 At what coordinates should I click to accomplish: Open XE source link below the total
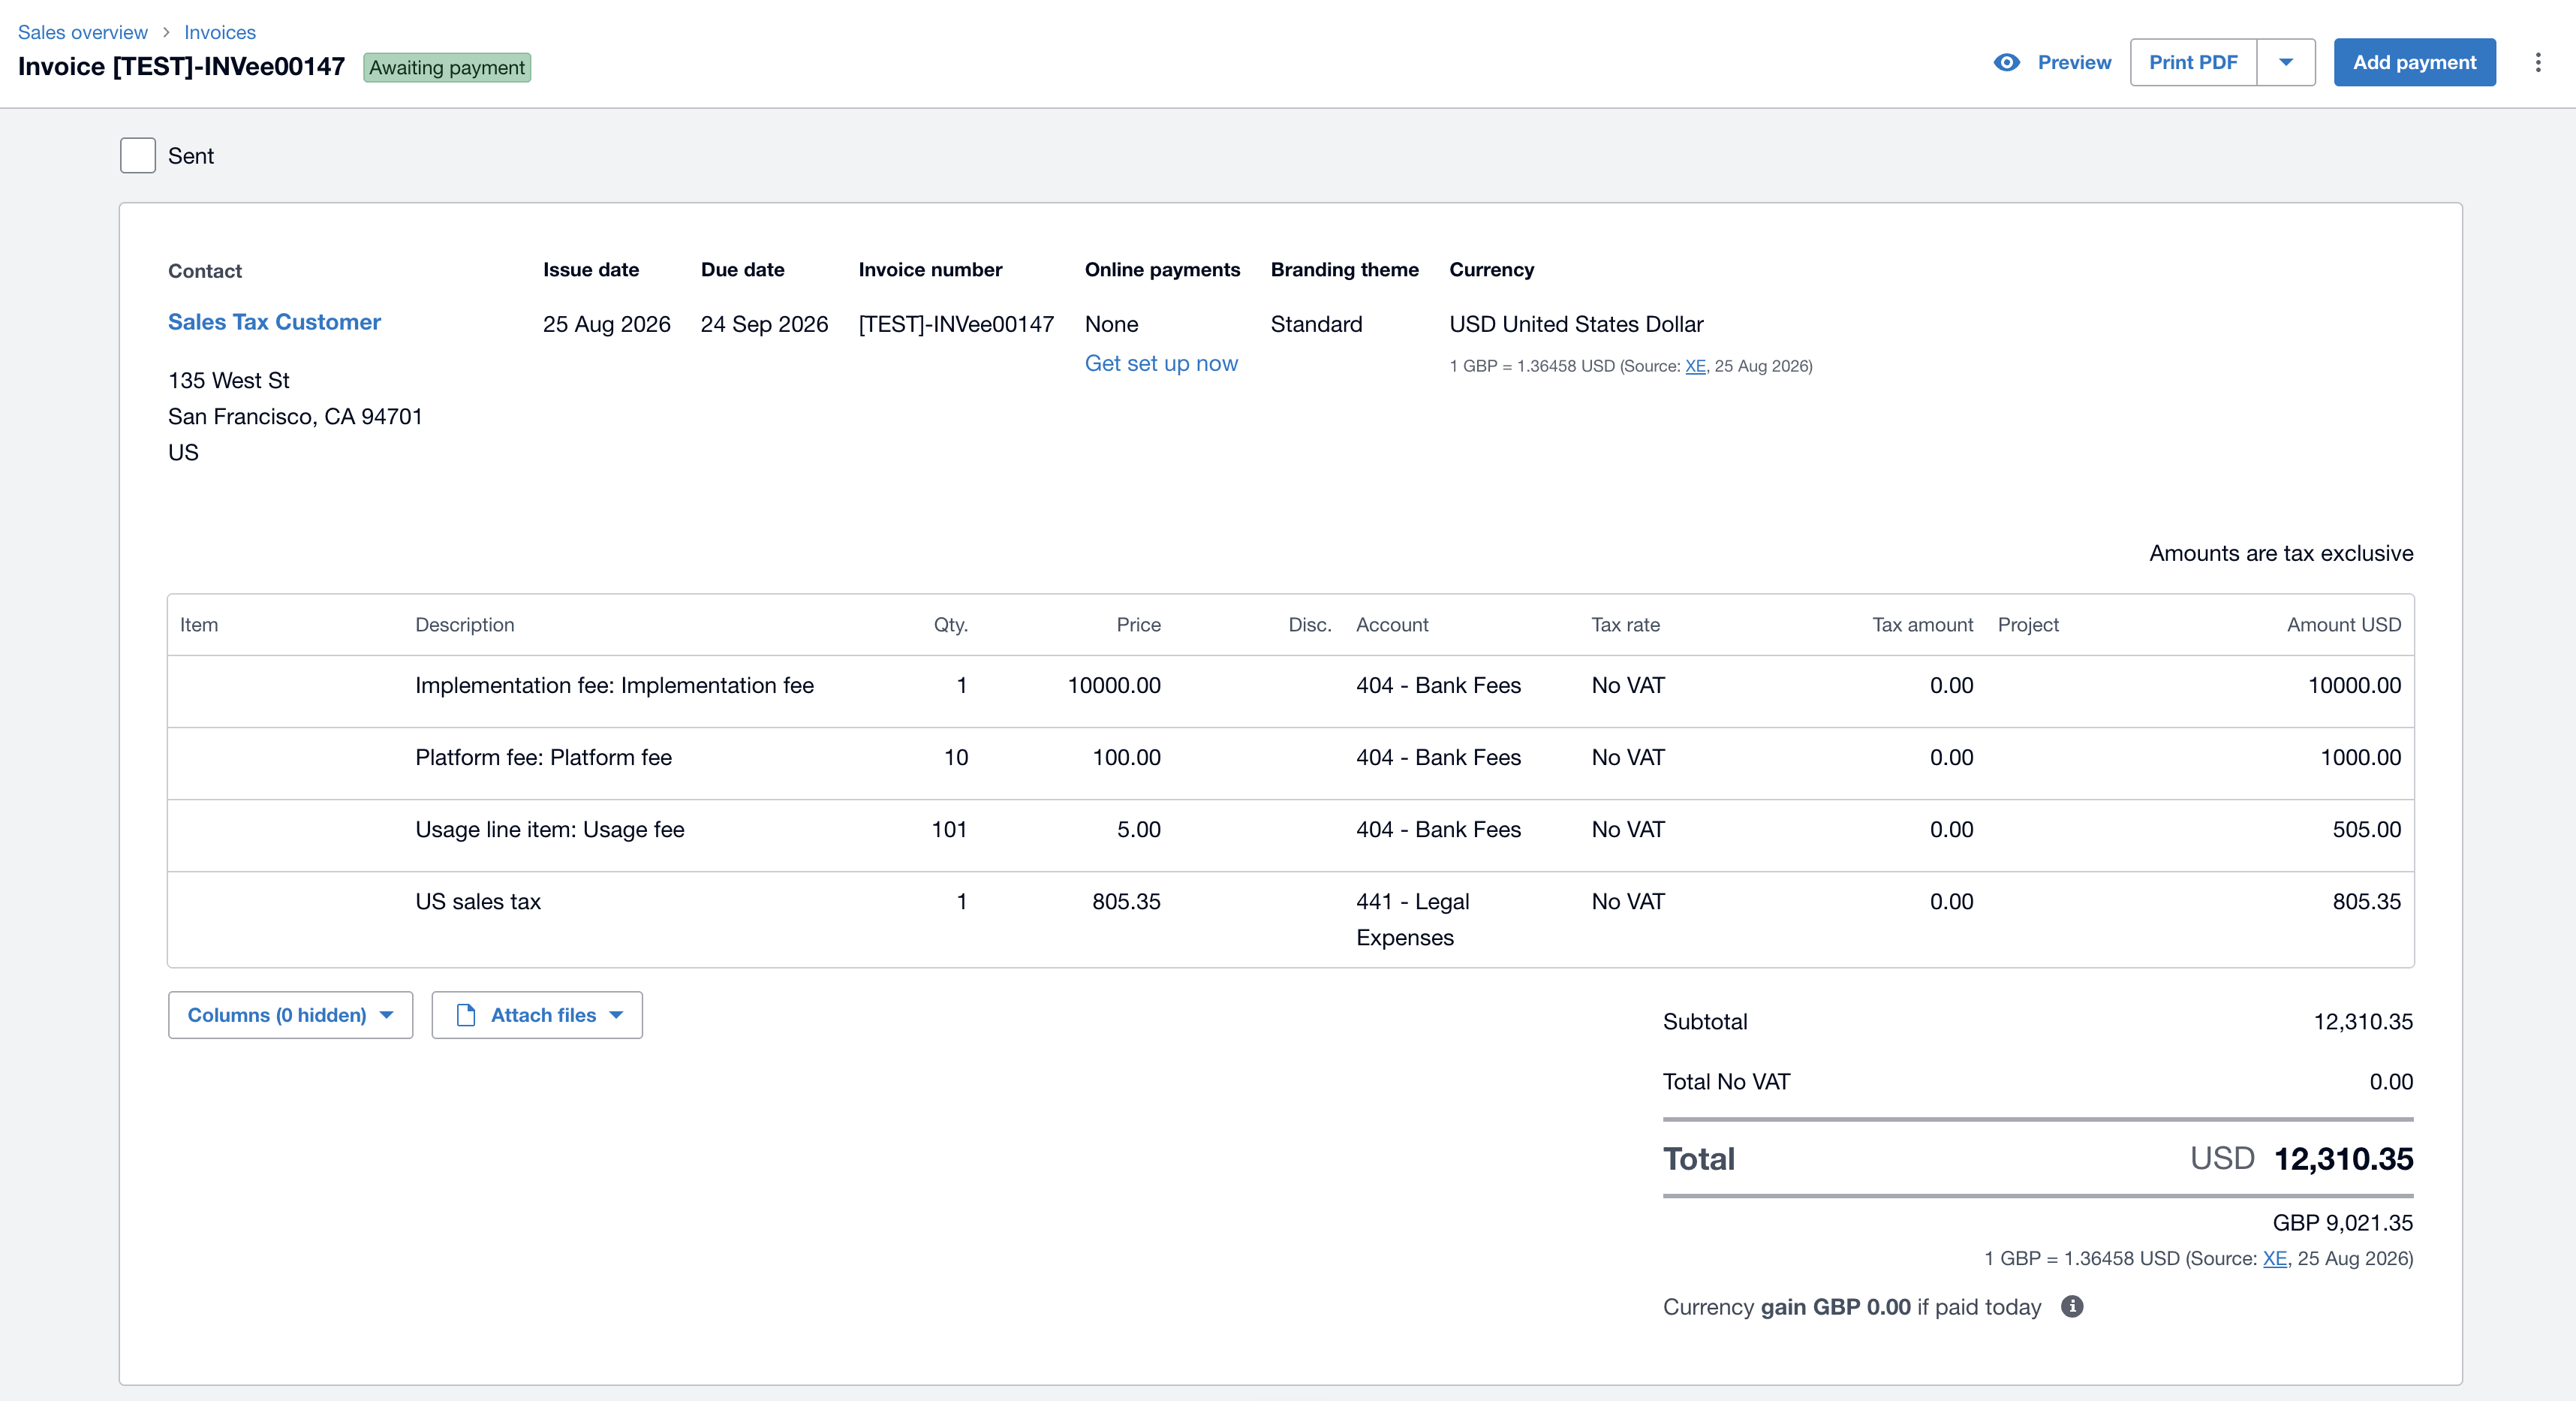2274,1258
